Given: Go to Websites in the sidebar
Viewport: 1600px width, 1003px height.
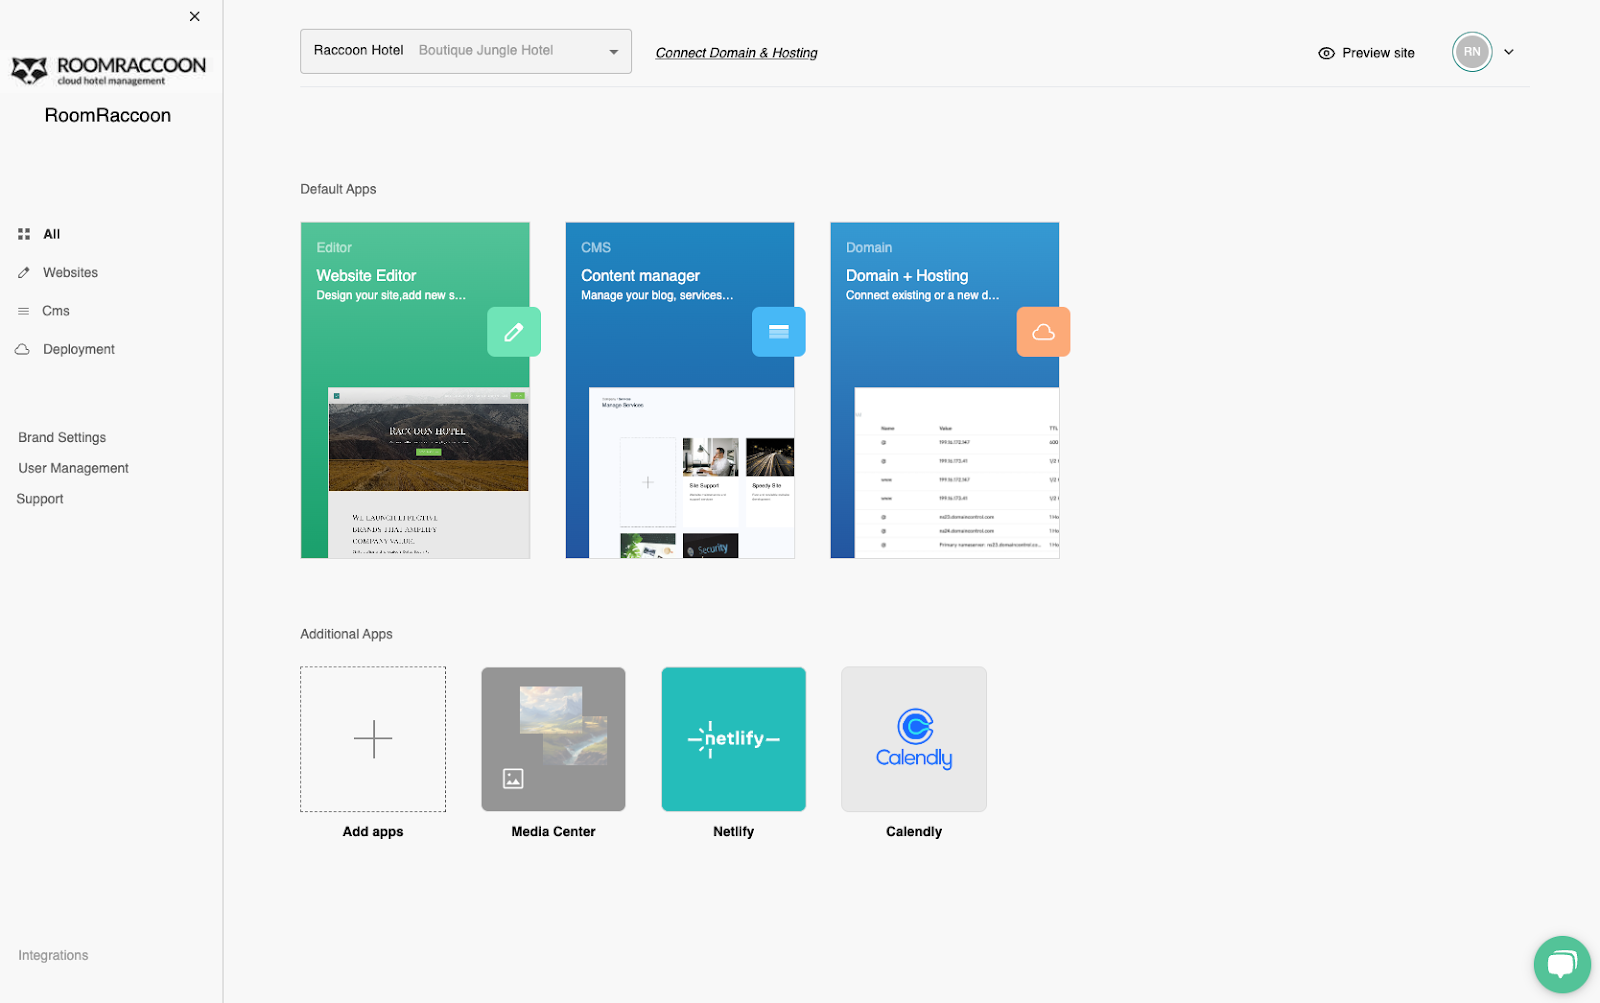Looking at the screenshot, I should pos(70,272).
